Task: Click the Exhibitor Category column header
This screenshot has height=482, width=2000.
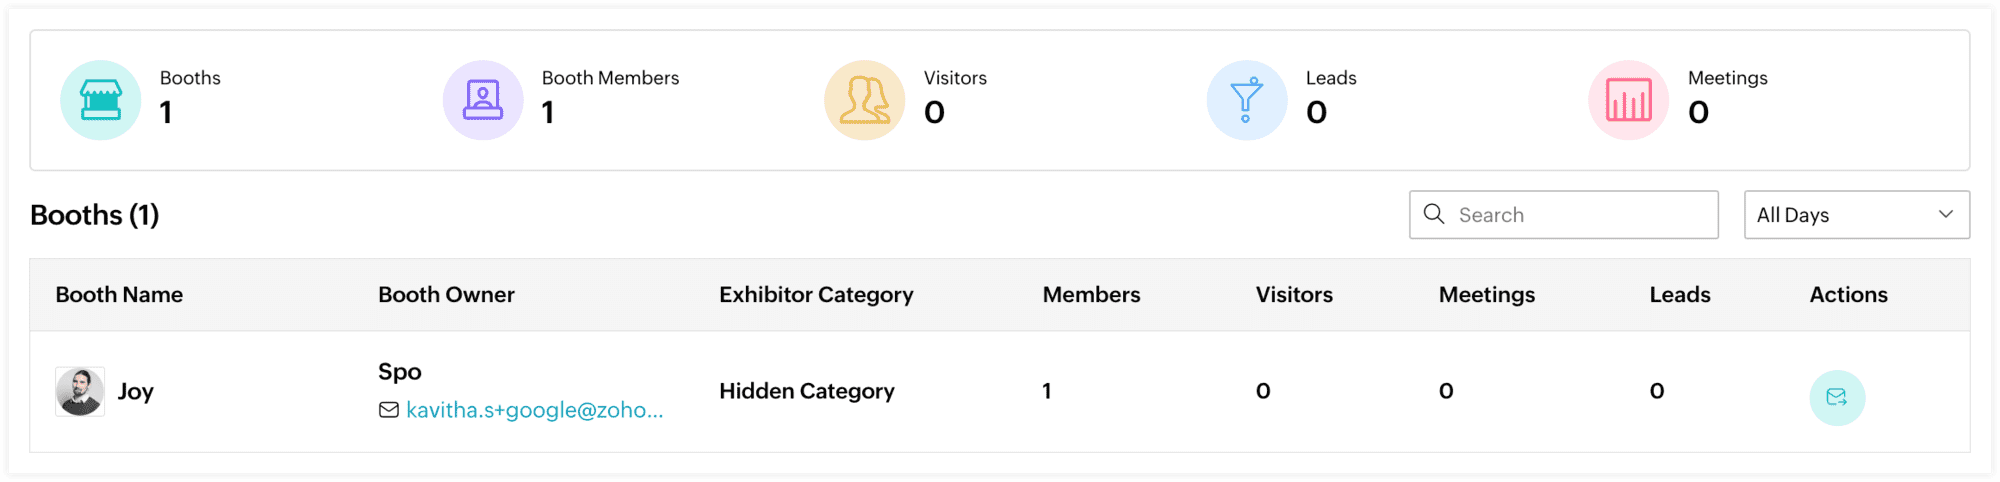Action: pyautogui.click(x=816, y=295)
